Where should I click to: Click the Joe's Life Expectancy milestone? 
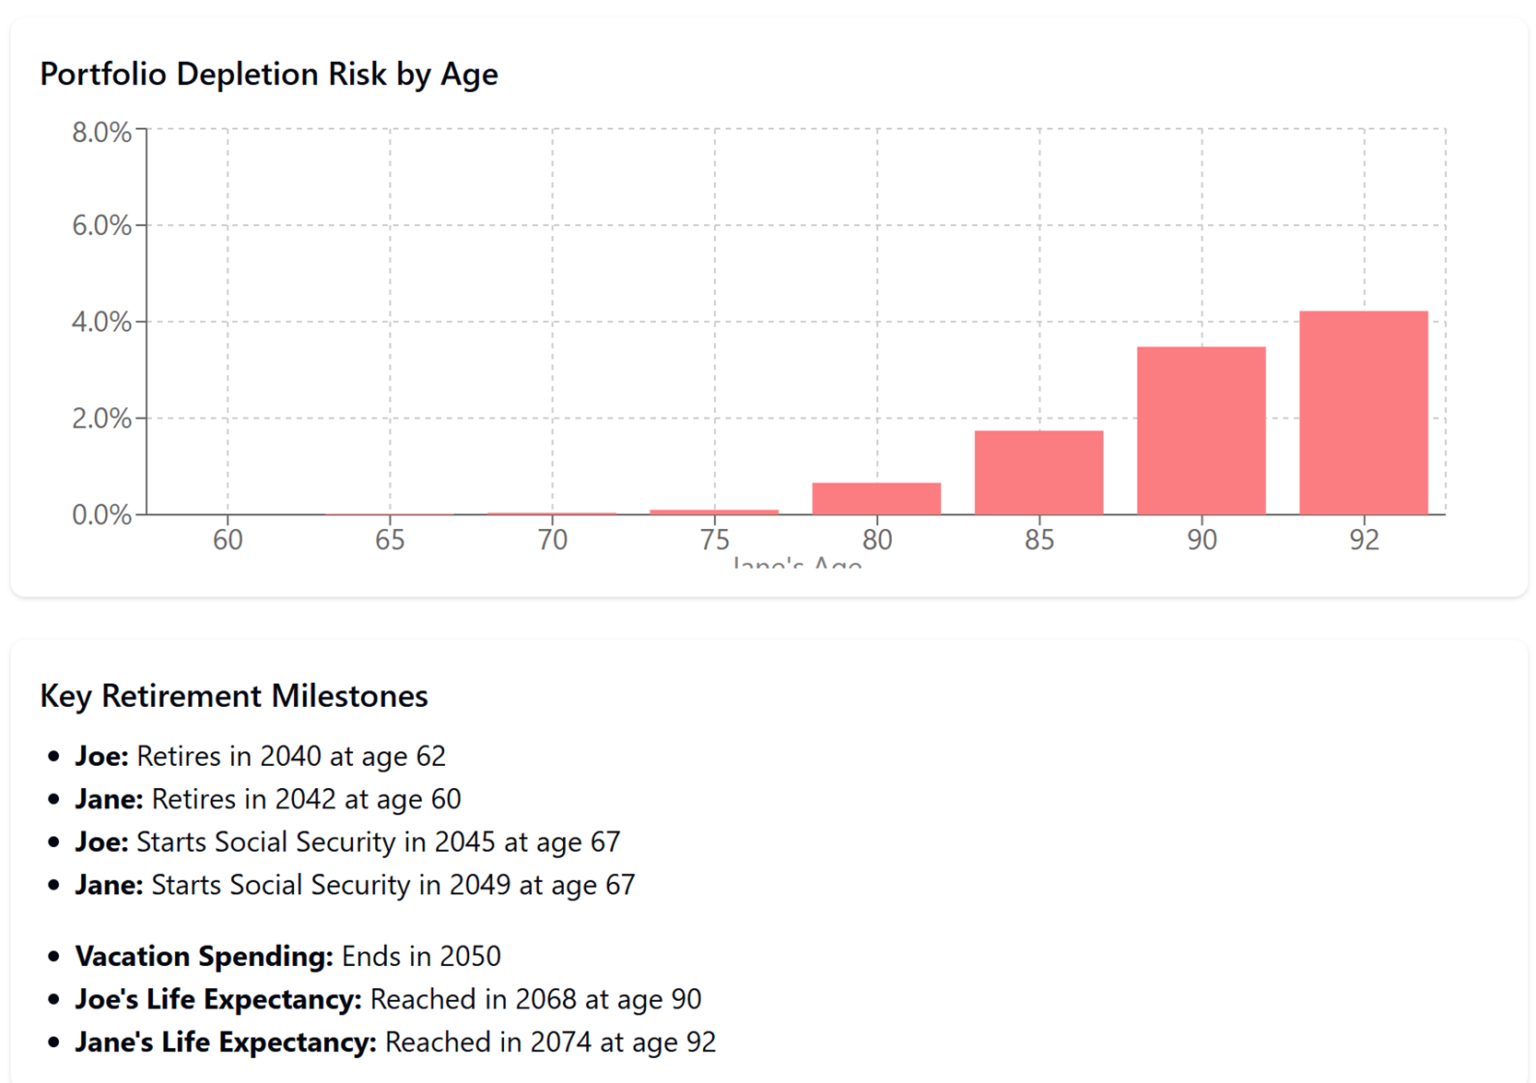pyautogui.click(x=388, y=999)
